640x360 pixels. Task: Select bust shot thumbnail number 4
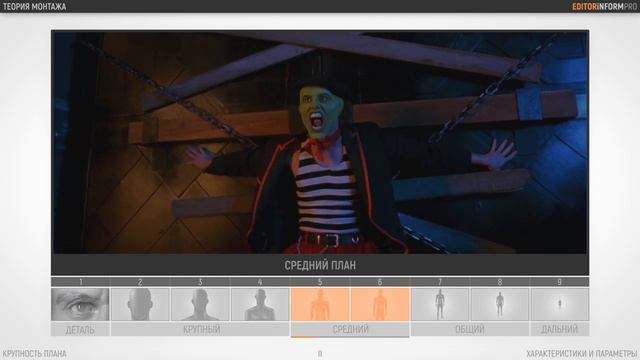point(260,304)
